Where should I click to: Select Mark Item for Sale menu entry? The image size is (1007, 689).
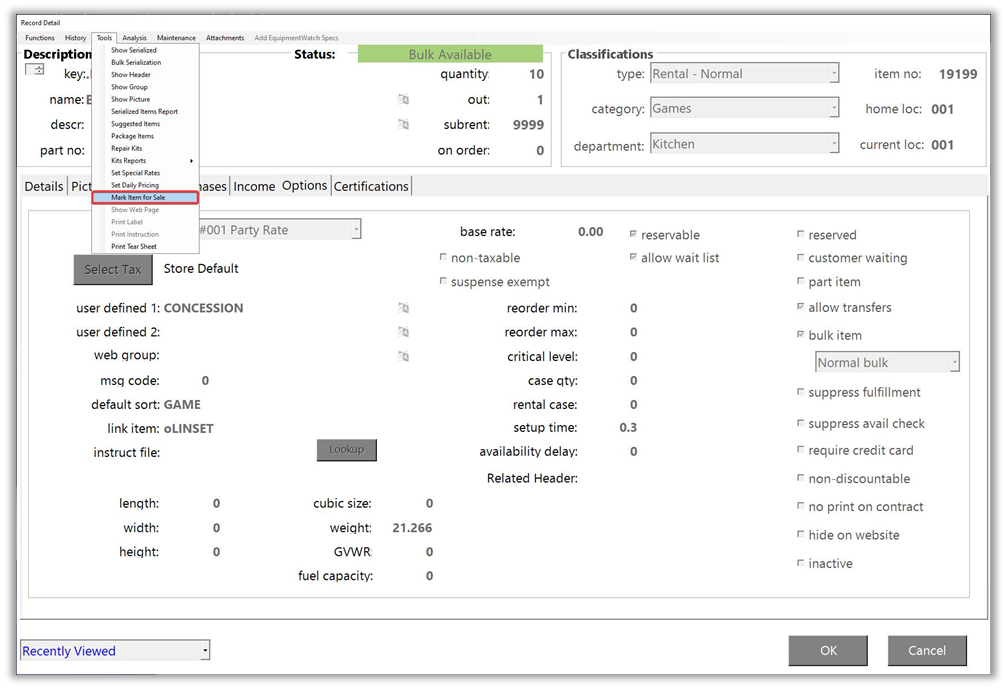[x=139, y=198]
